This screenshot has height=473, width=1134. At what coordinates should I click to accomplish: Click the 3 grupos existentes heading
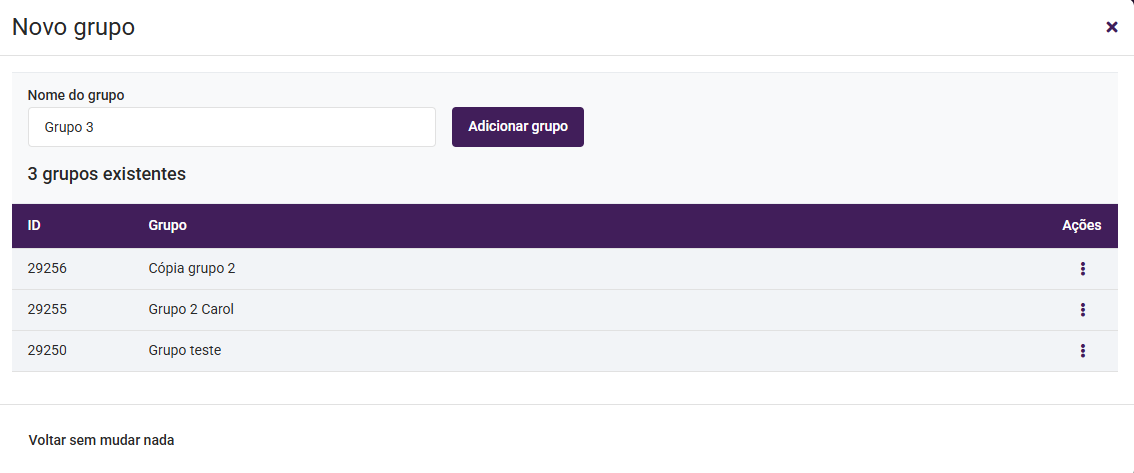pyautogui.click(x=107, y=174)
